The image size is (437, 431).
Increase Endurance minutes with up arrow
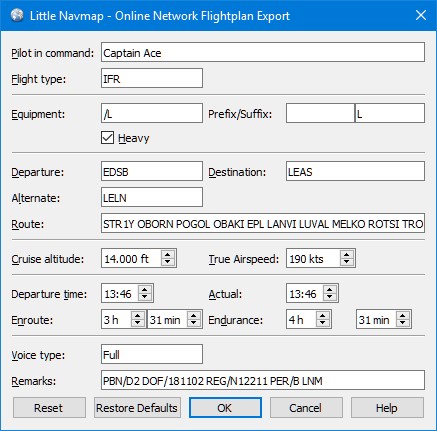coord(403,315)
